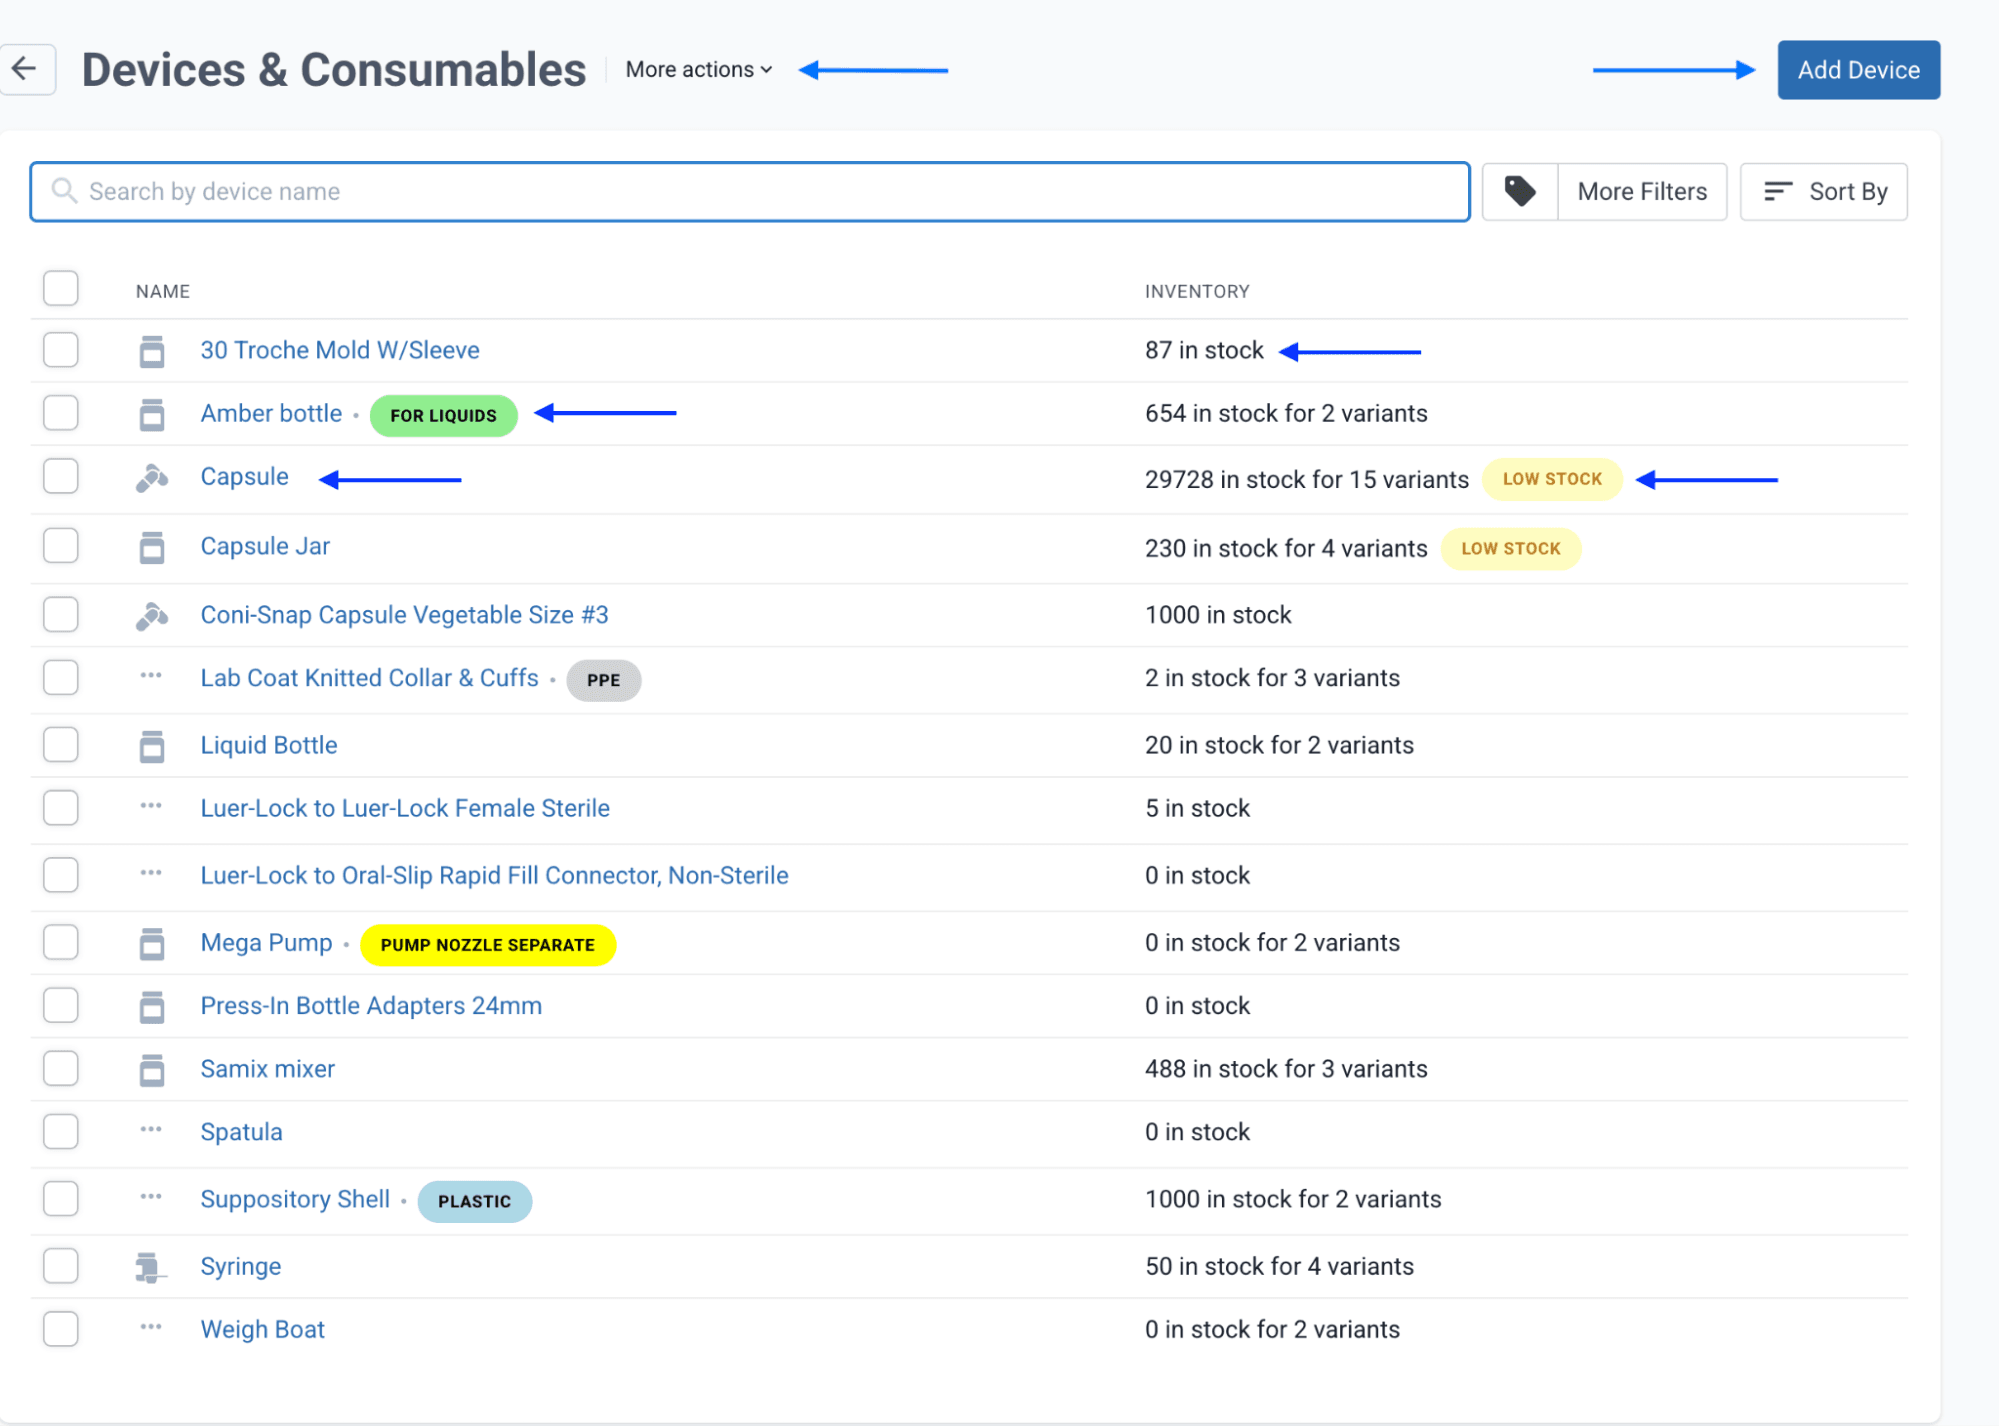
Task: Open the Sort By menu
Action: tap(1824, 191)
